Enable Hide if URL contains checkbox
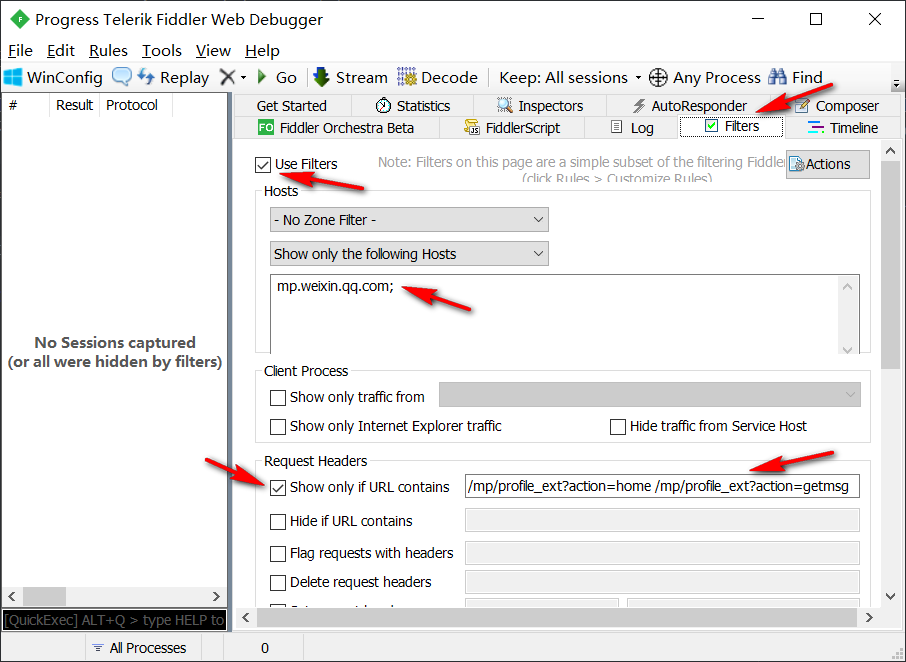Screen dimensions: 906x662 278,522
